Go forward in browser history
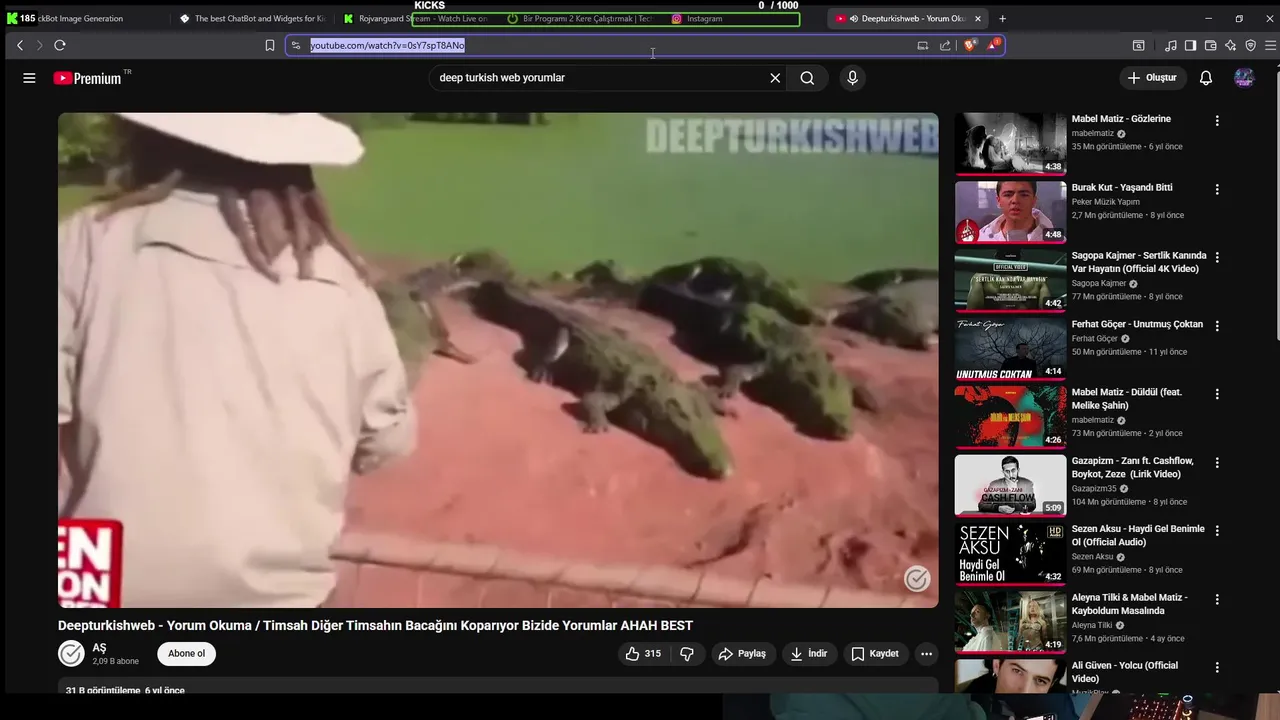 (x=40, y=45)
